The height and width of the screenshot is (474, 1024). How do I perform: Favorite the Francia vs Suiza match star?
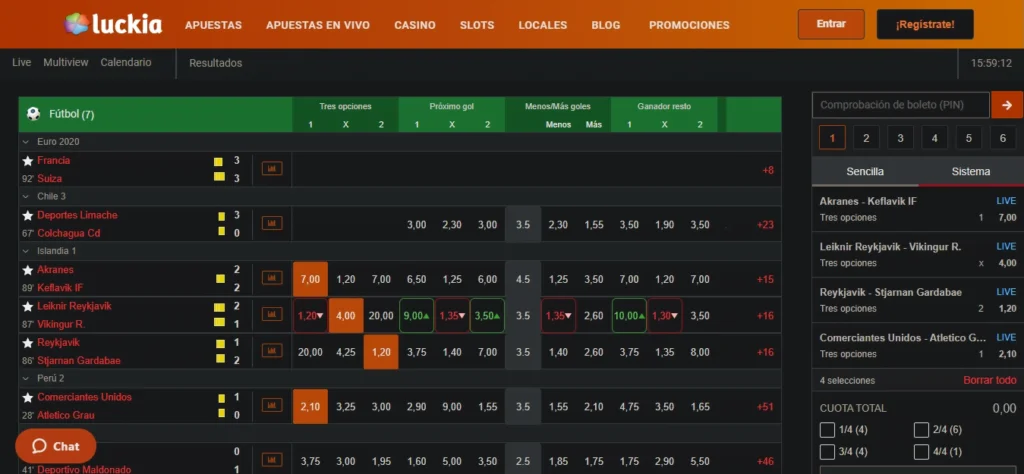click(28, 161)
